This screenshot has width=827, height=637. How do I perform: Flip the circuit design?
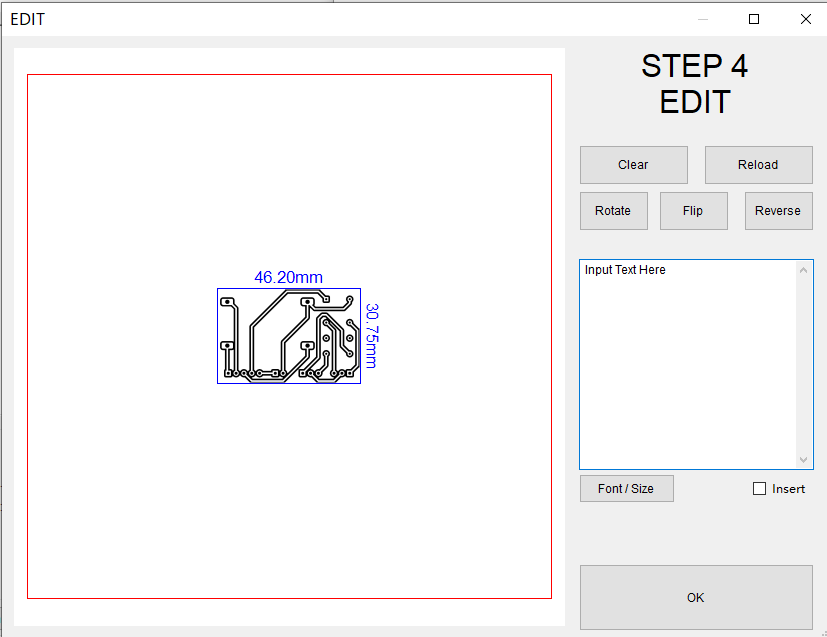[694, 211]
